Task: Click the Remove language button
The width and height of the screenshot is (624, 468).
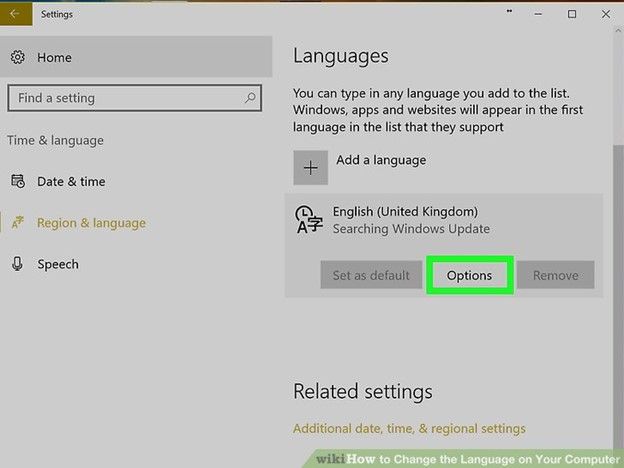Action: (556, 275)
